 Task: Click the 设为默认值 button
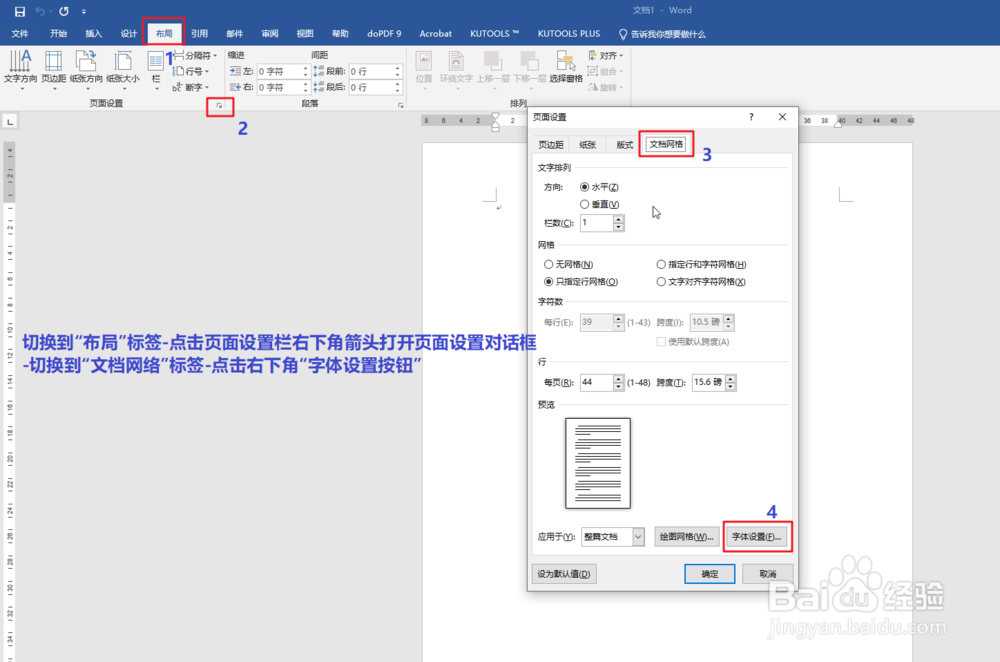tap(564, 574)
